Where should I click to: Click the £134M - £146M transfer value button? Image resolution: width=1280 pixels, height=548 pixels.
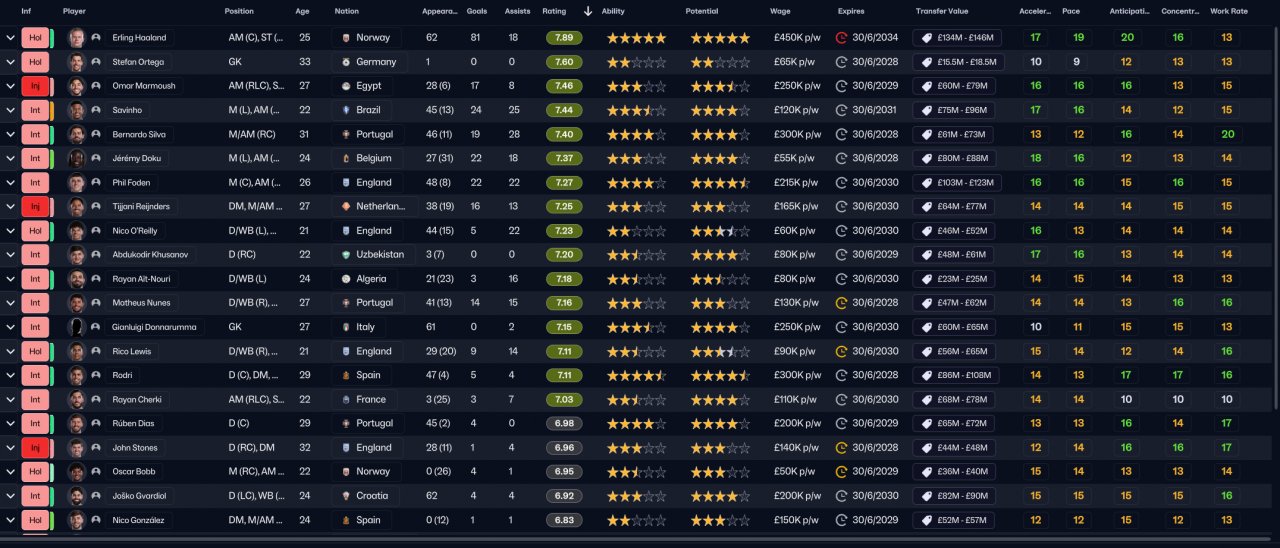click(x=957, y=38)
